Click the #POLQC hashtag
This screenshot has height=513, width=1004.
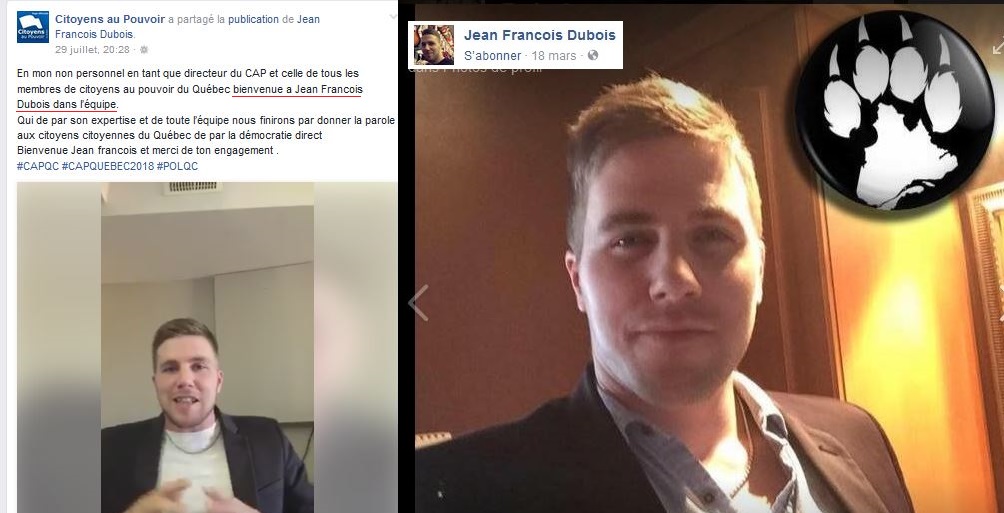177,166
